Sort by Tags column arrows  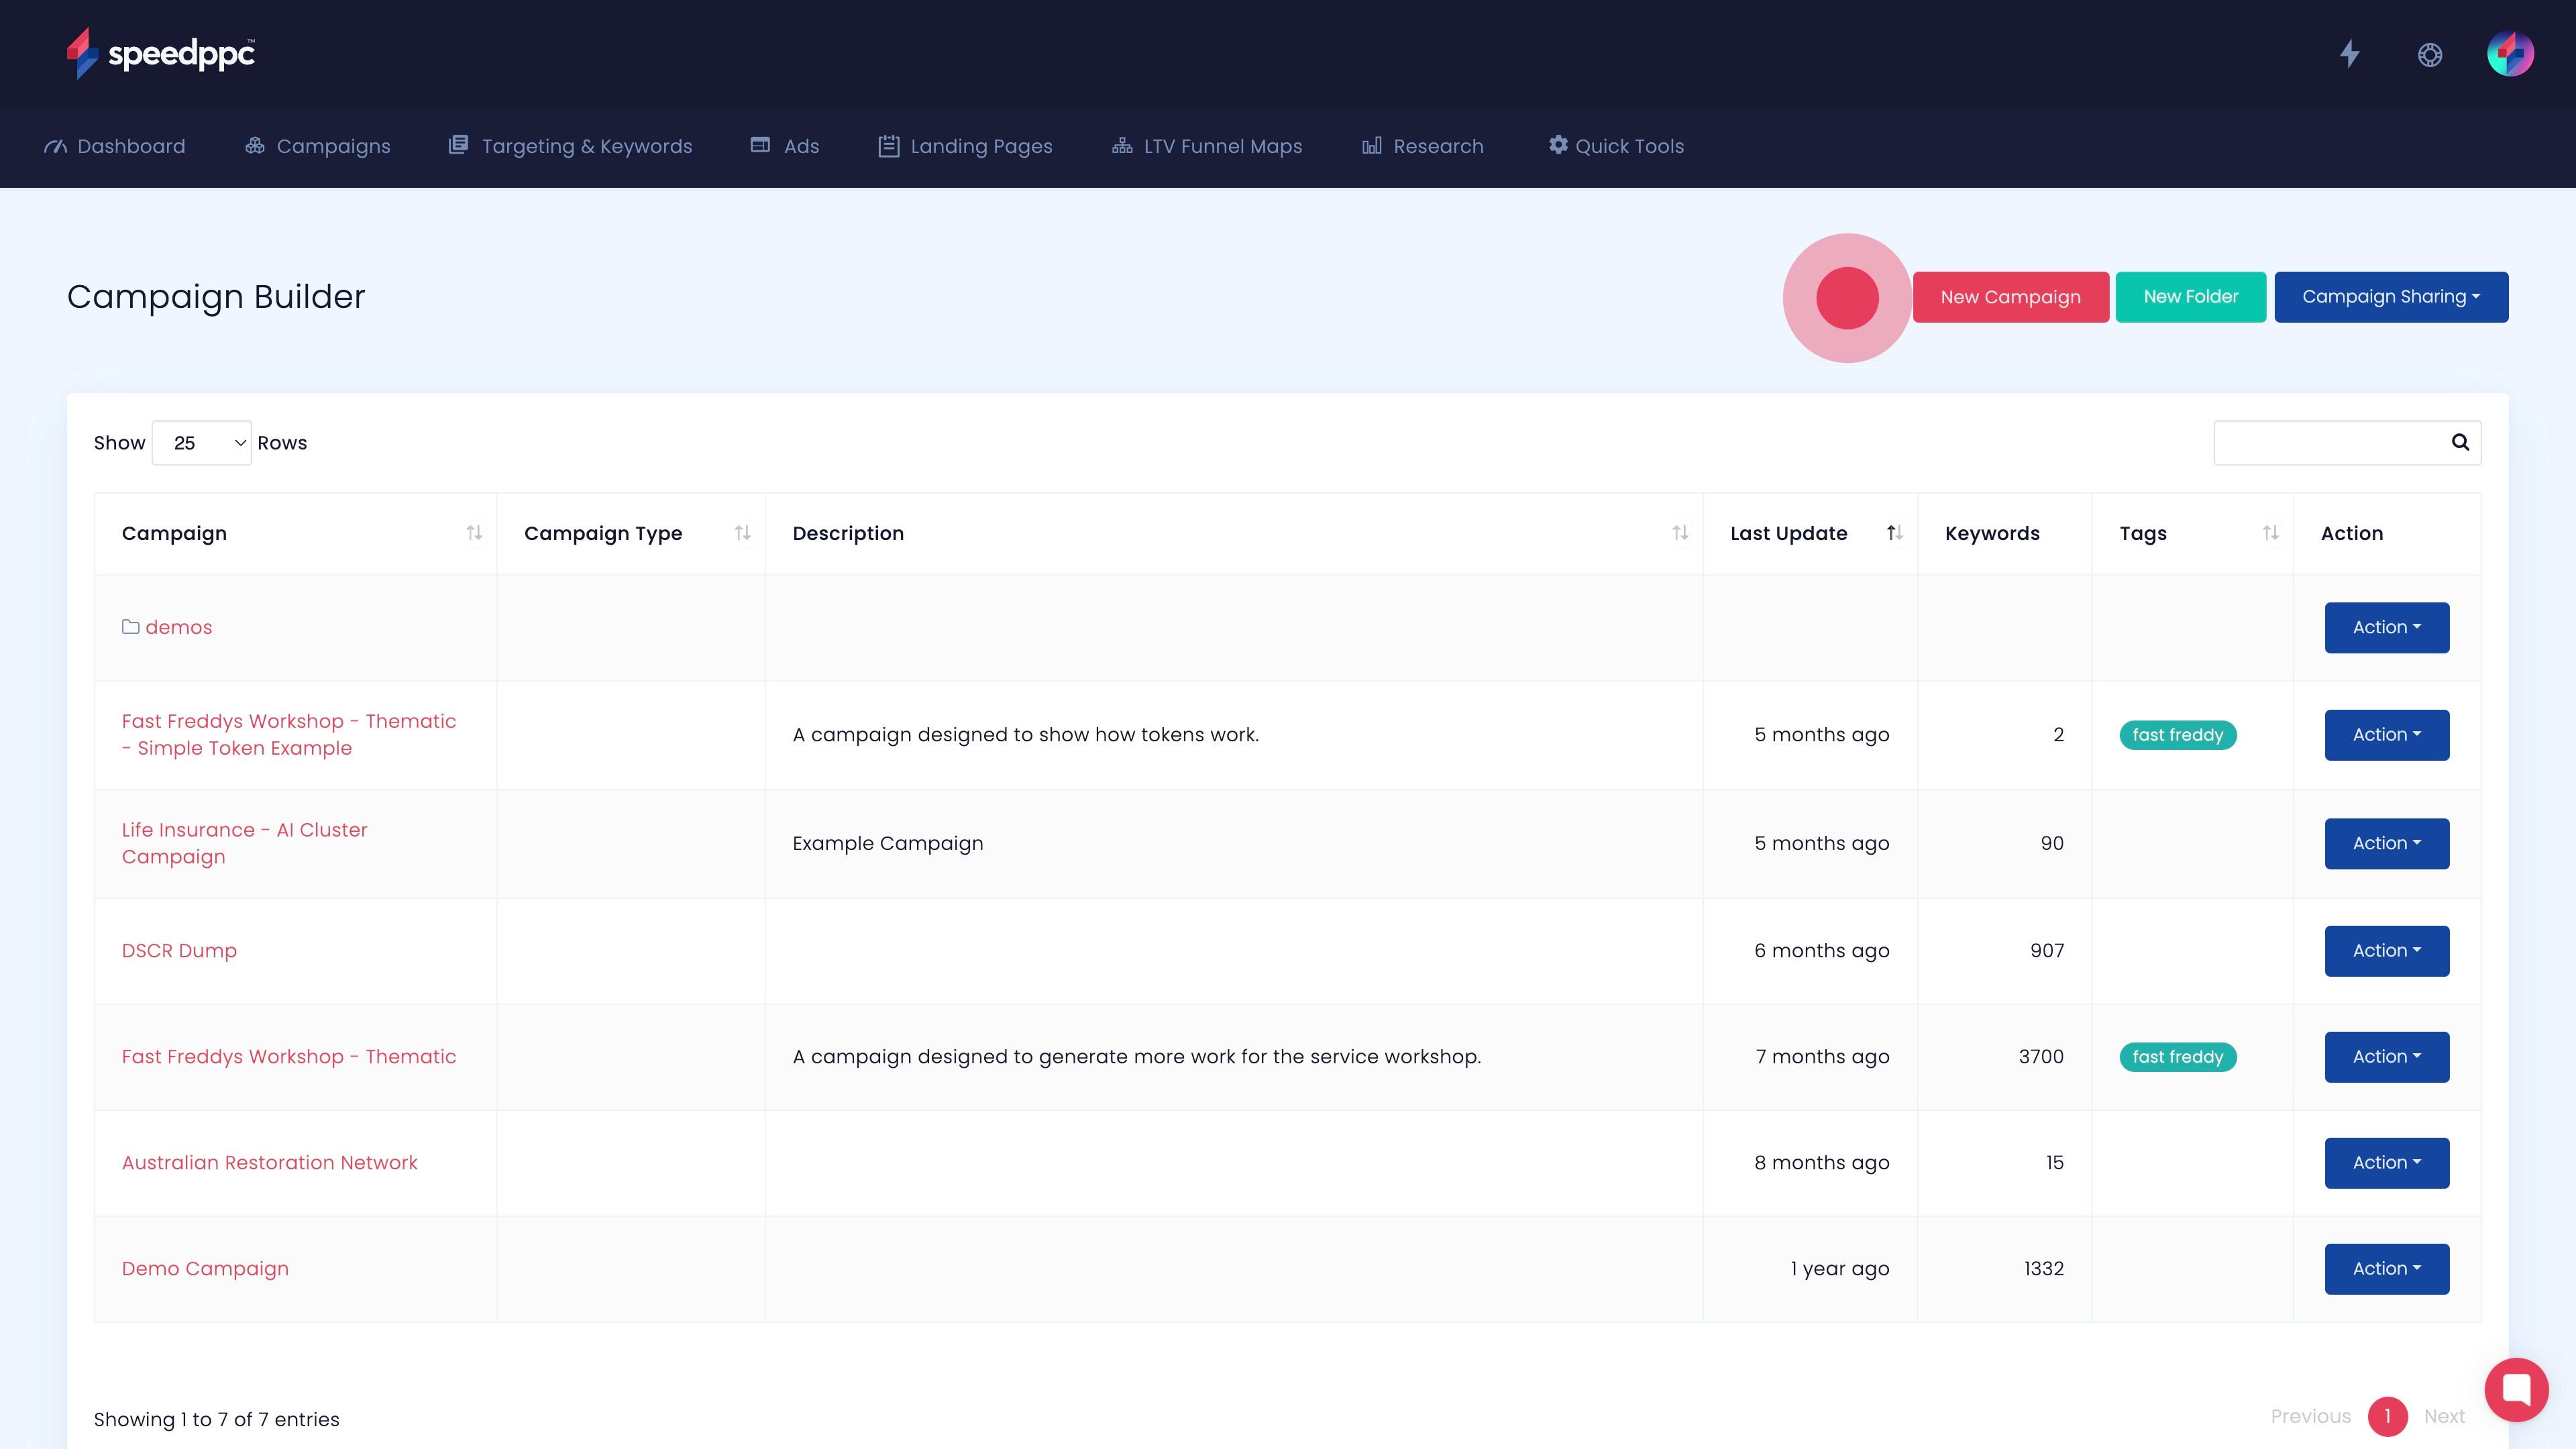tap(2270, 533)
